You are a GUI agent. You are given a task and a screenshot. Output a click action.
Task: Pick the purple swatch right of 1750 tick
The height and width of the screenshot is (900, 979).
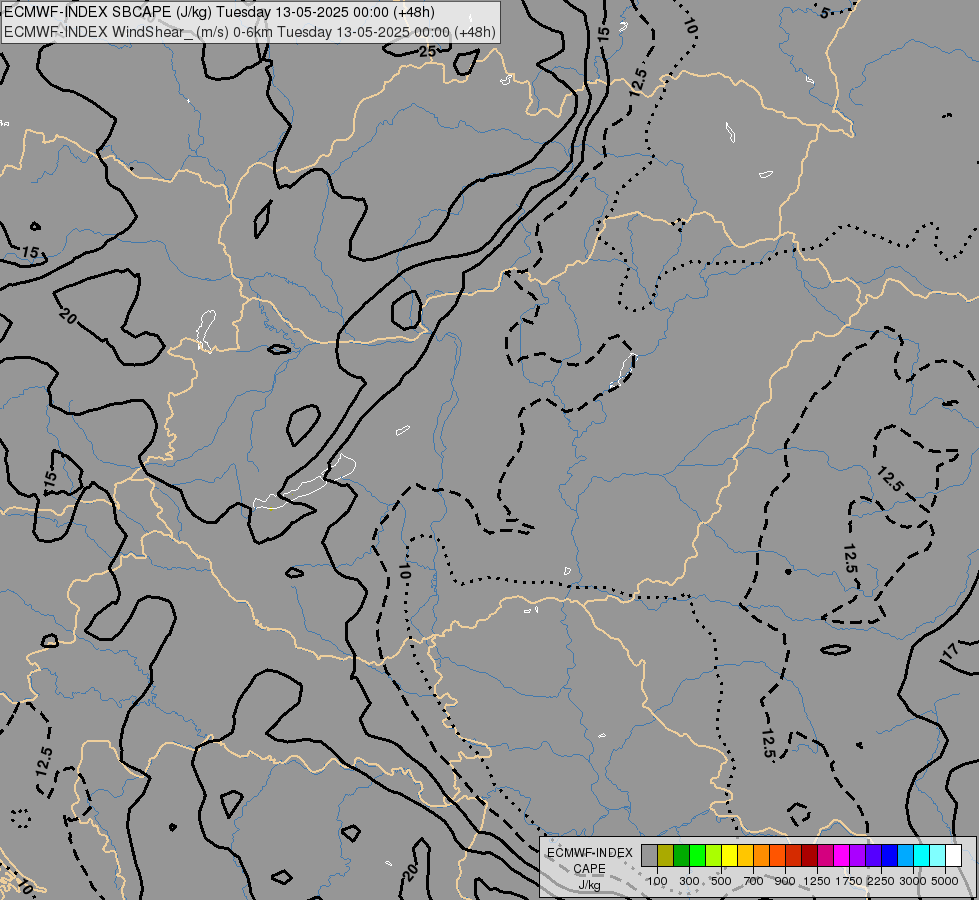coord(857,855)
